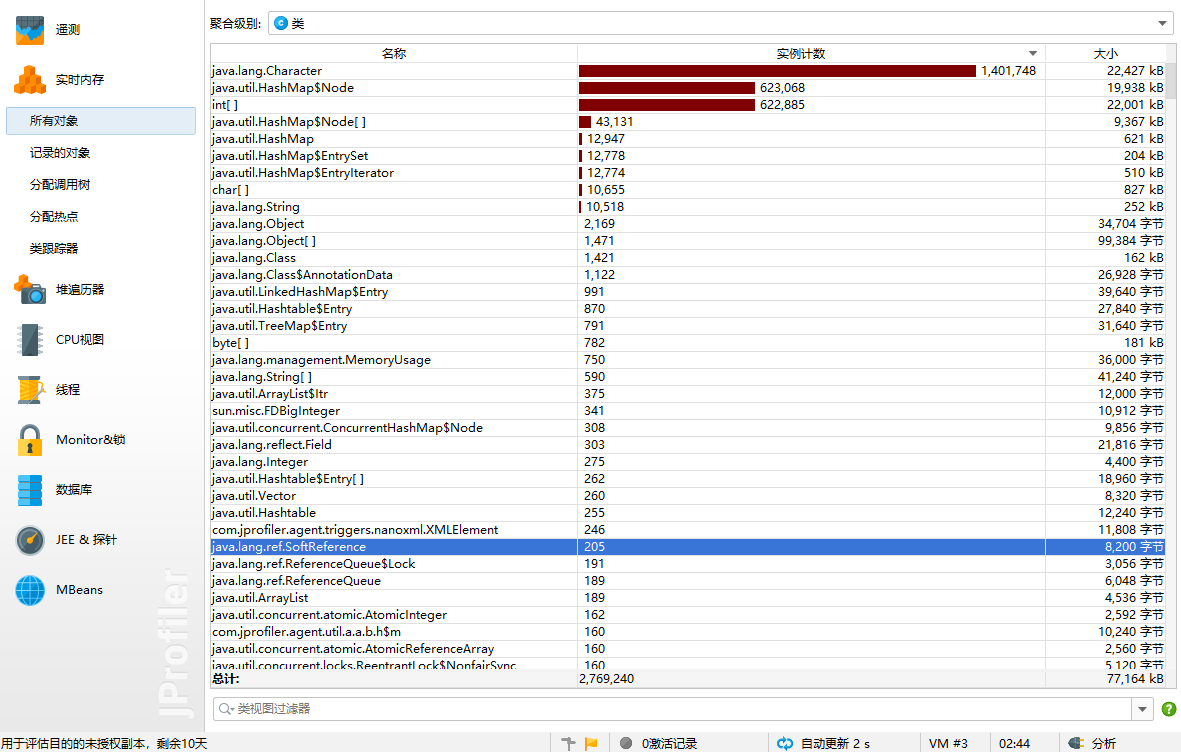Select the java.util.Vector row
The image size is (1181, 752).
coord(688,496)
